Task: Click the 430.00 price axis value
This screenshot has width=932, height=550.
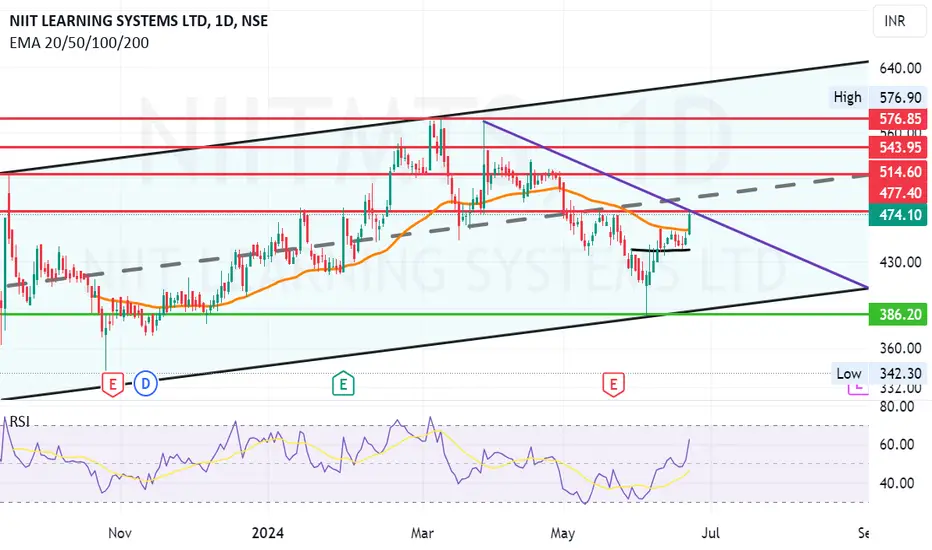Action: pos(900,262)
